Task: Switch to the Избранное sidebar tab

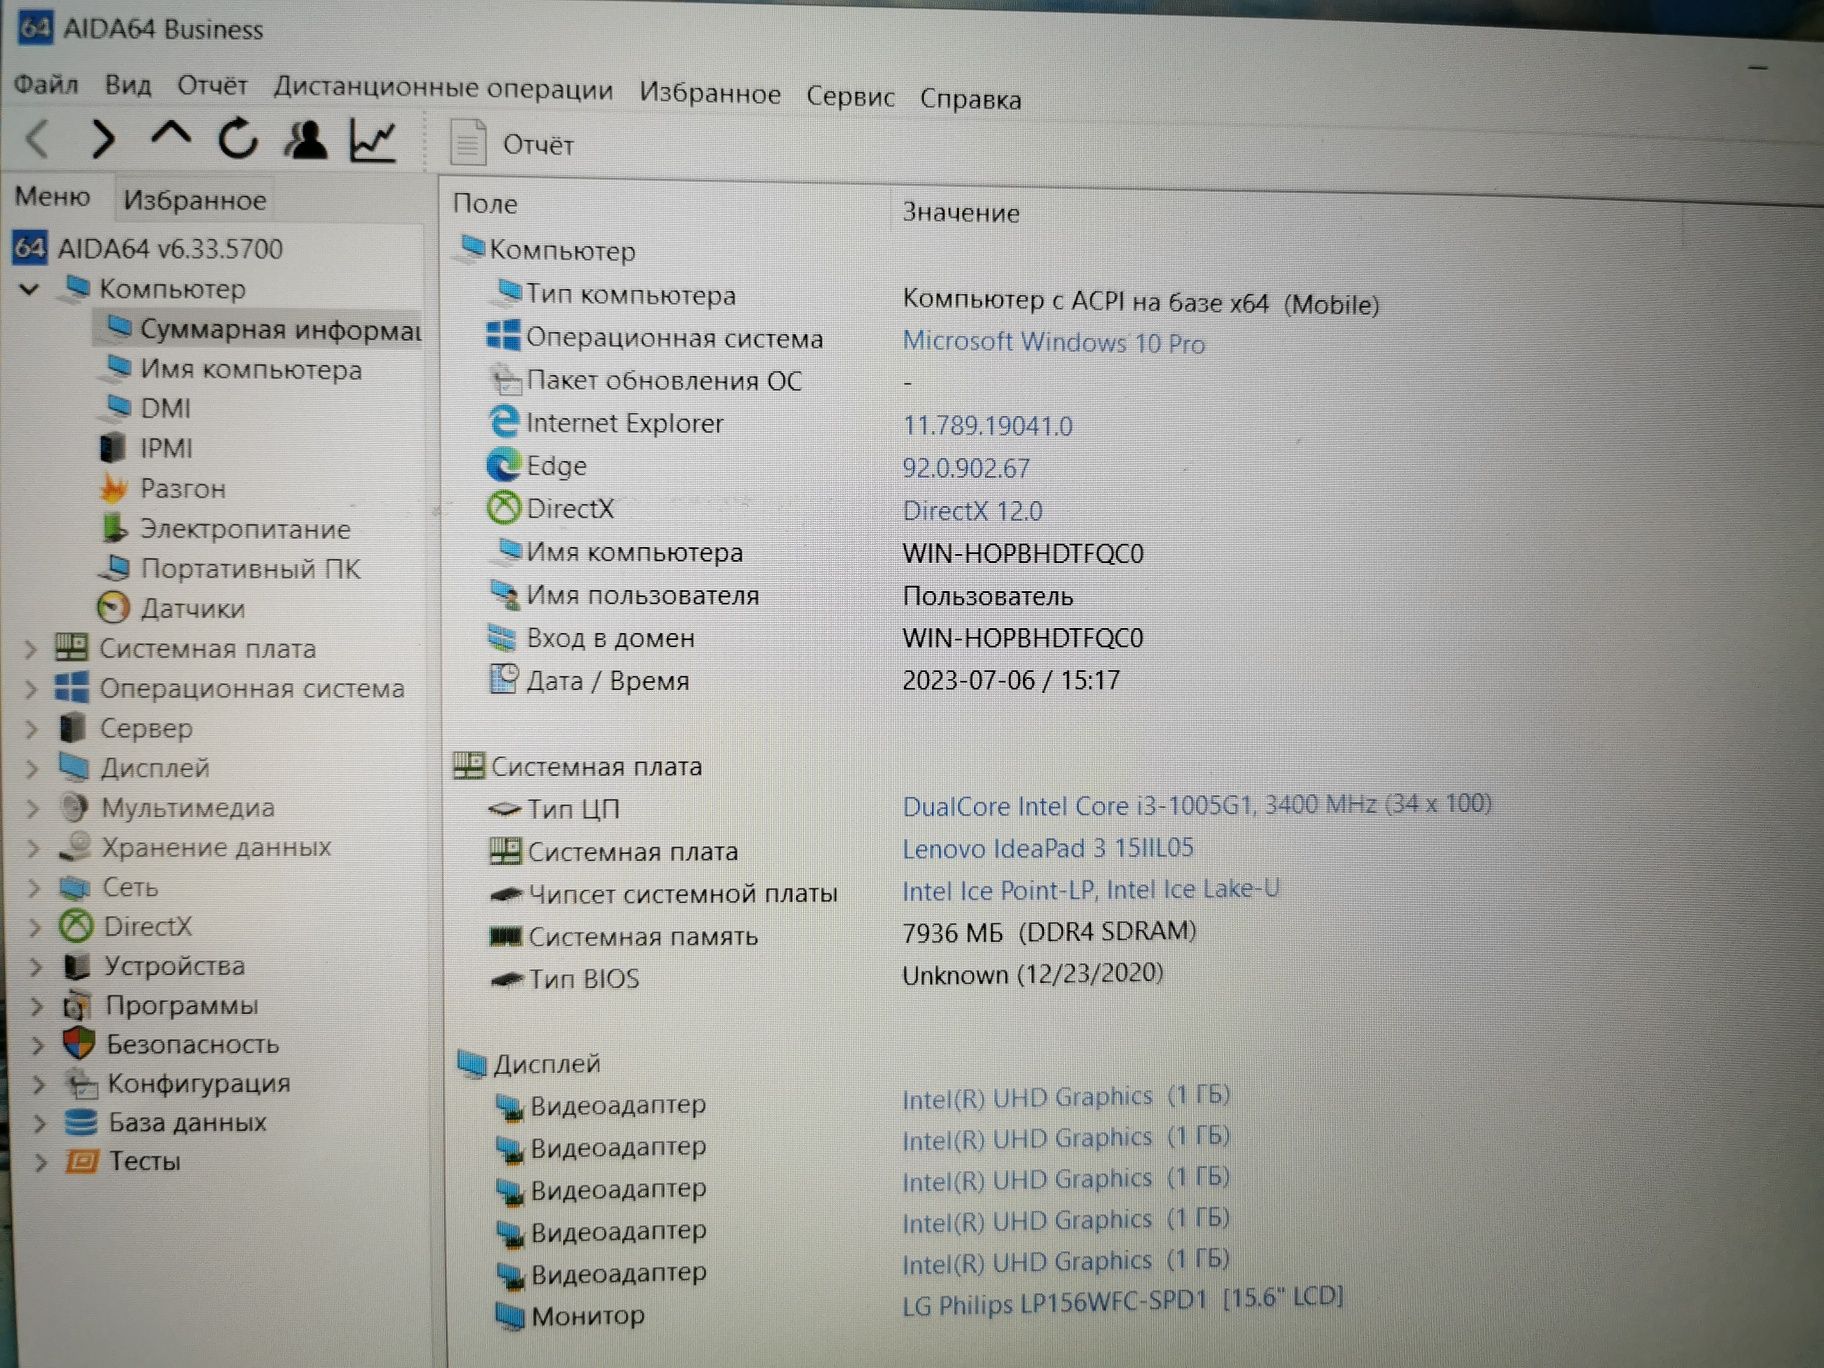Action: pos(194,200)
